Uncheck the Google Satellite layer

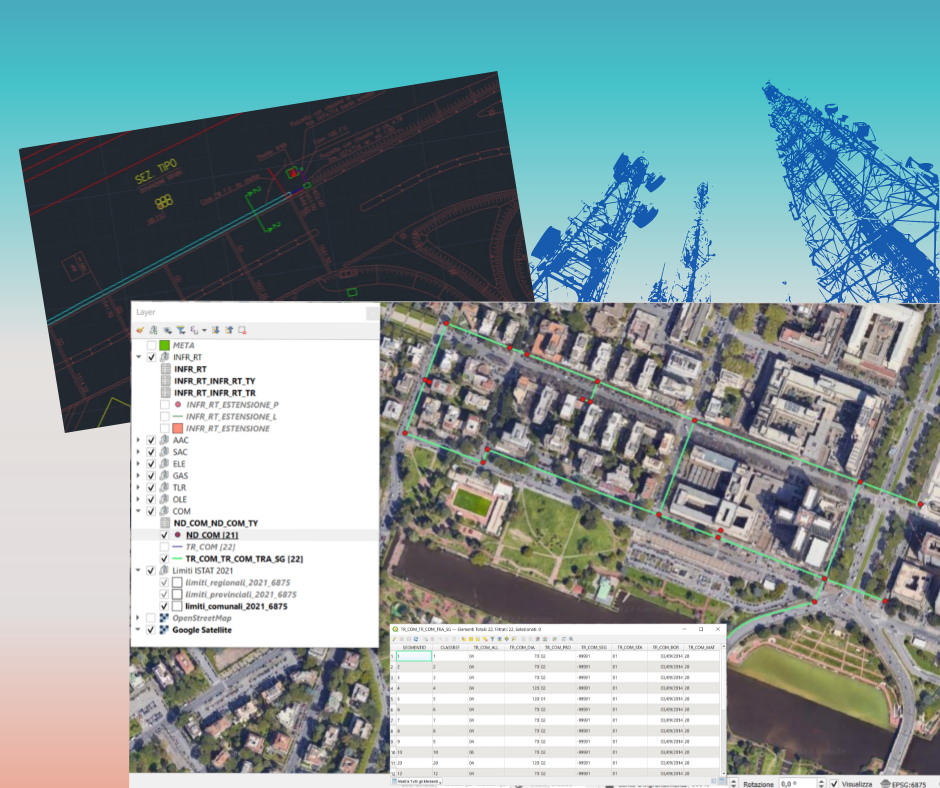(151, 630)
